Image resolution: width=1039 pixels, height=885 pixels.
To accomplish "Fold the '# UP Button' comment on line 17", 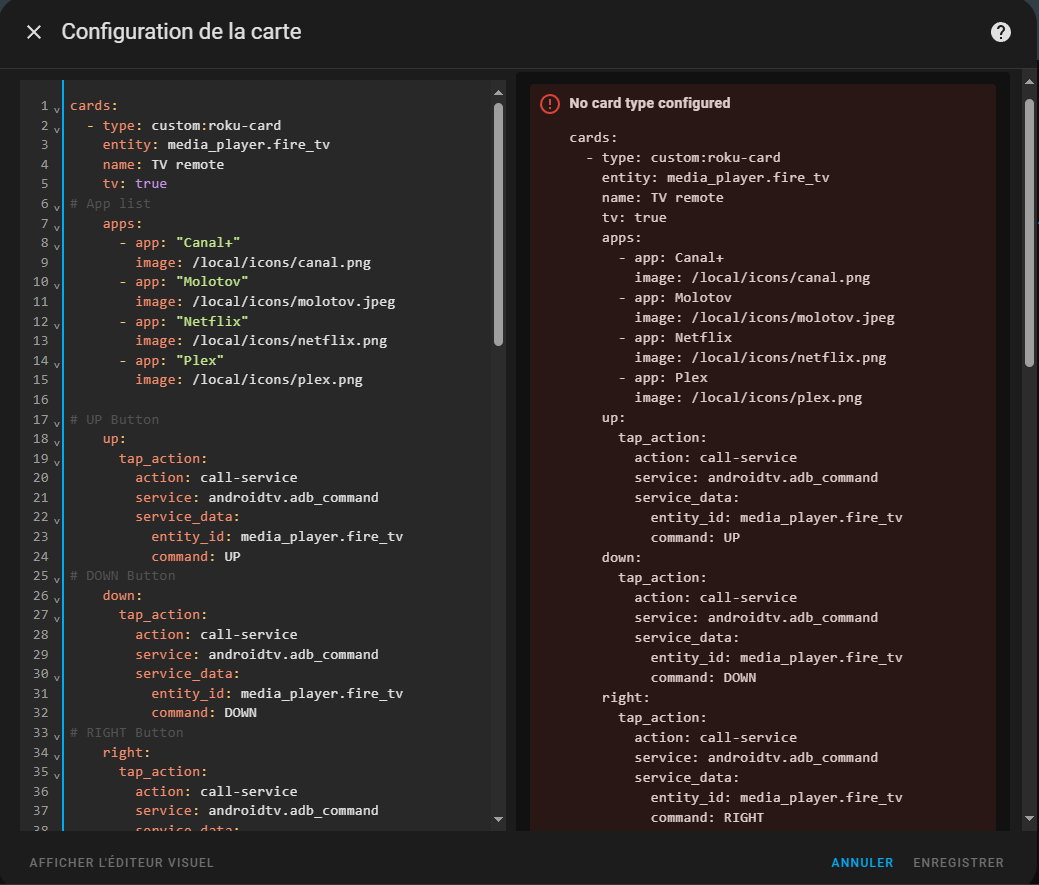I will [57, 423].
